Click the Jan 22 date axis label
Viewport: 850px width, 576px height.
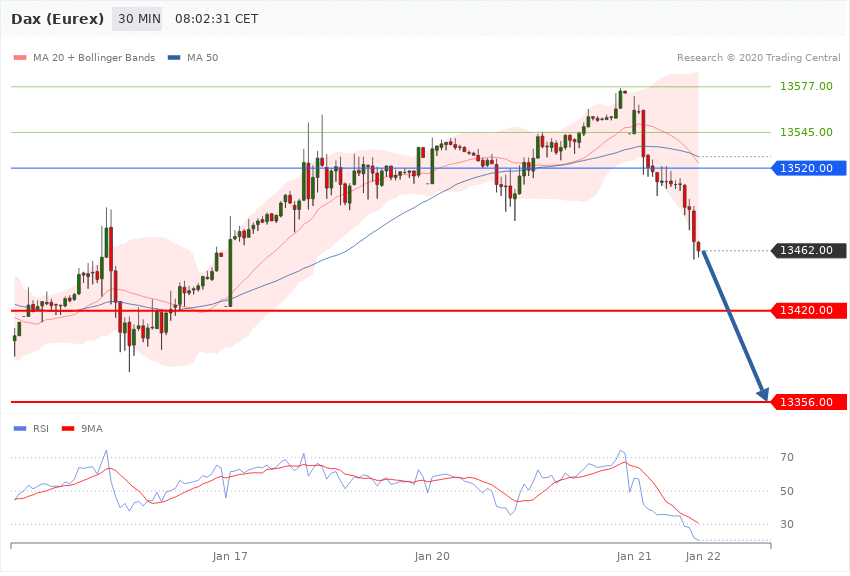pos(703,556)
